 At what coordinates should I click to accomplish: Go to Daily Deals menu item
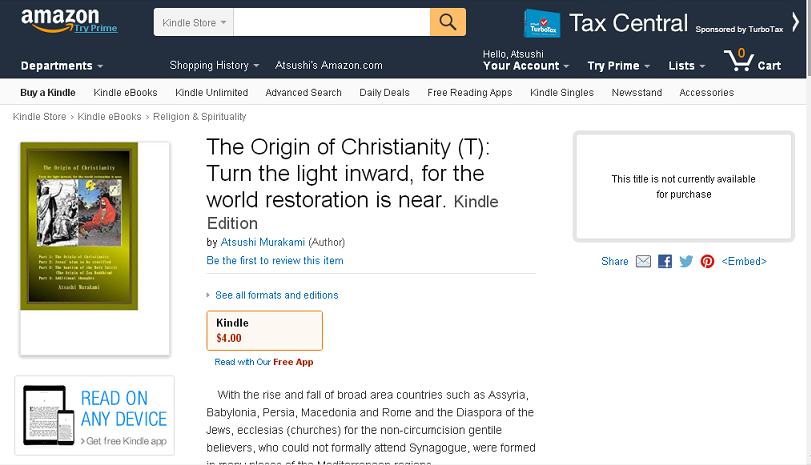coord(384,93)
